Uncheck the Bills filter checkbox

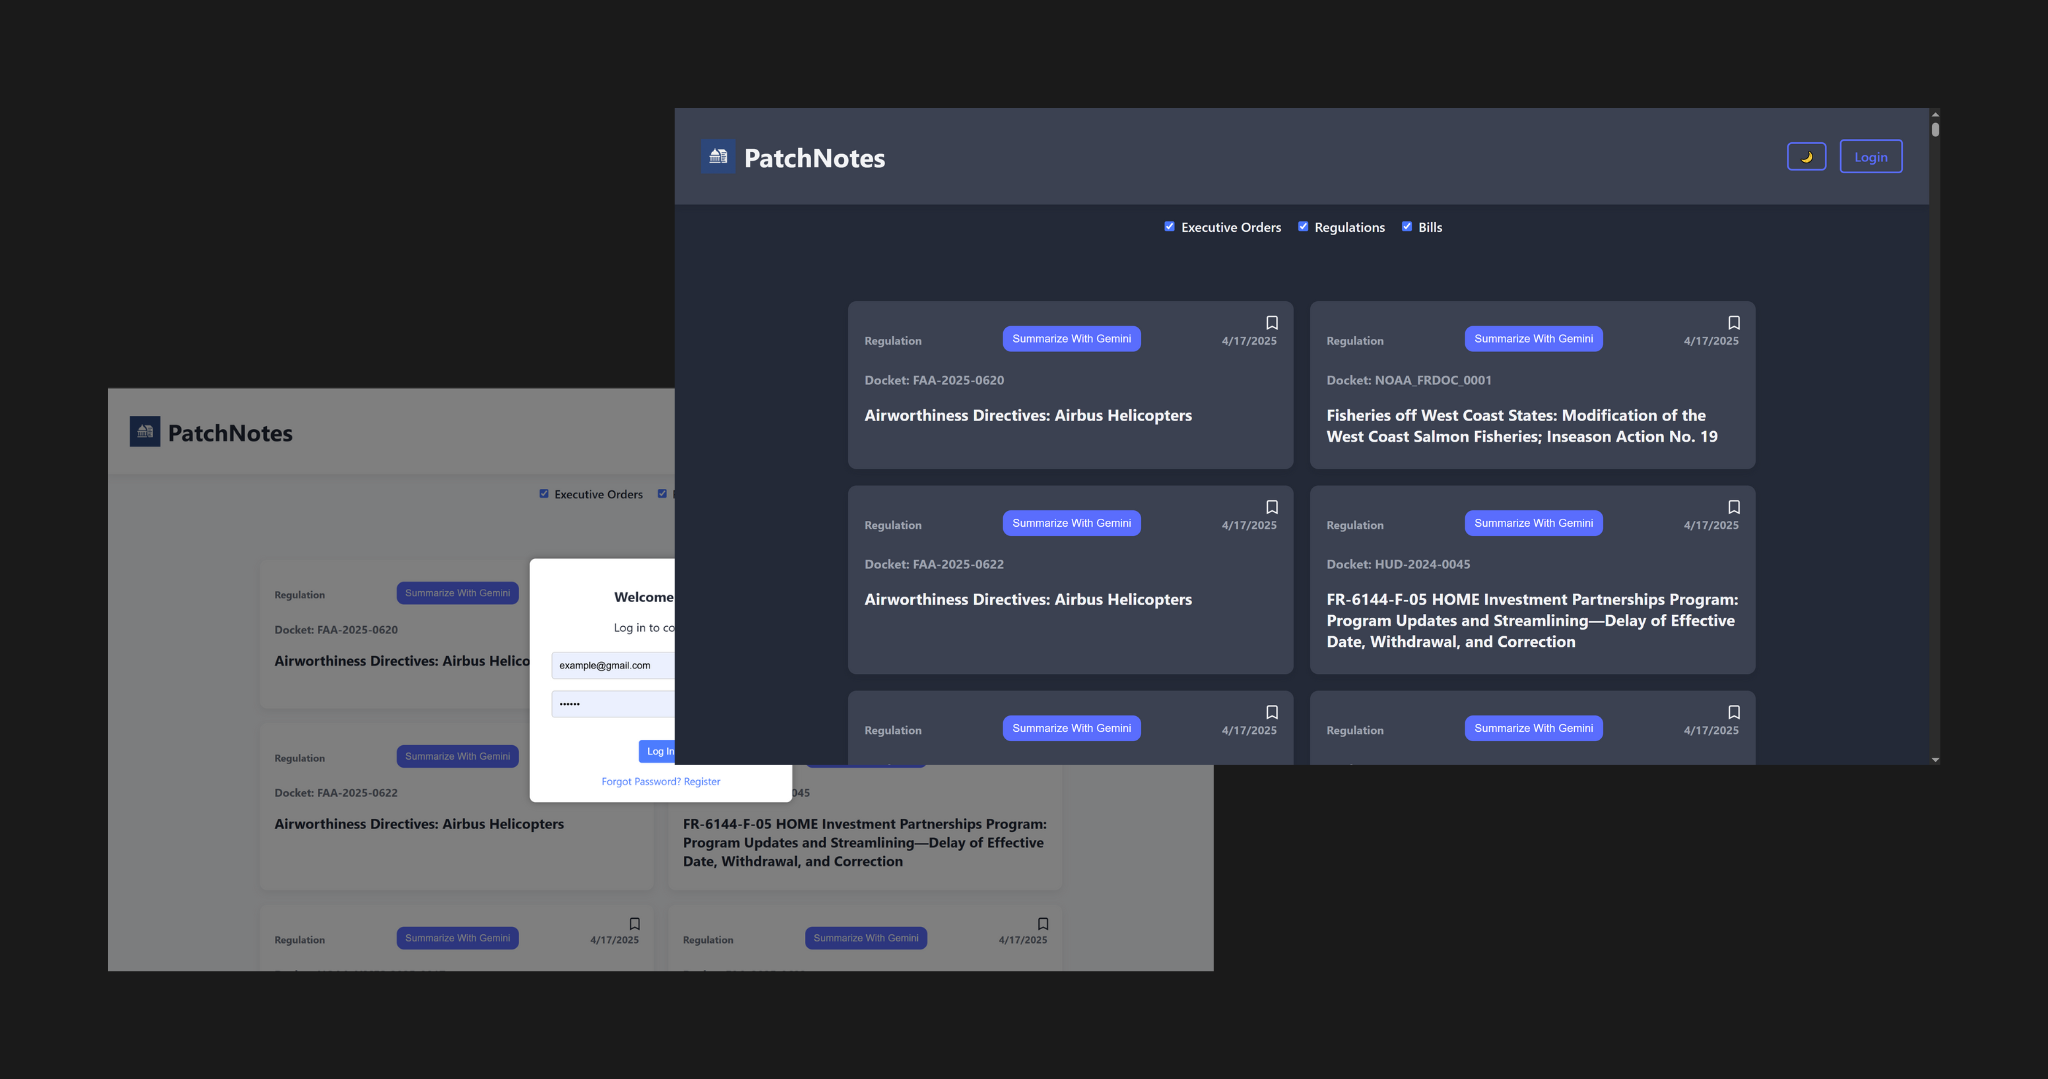point(1407,226)
